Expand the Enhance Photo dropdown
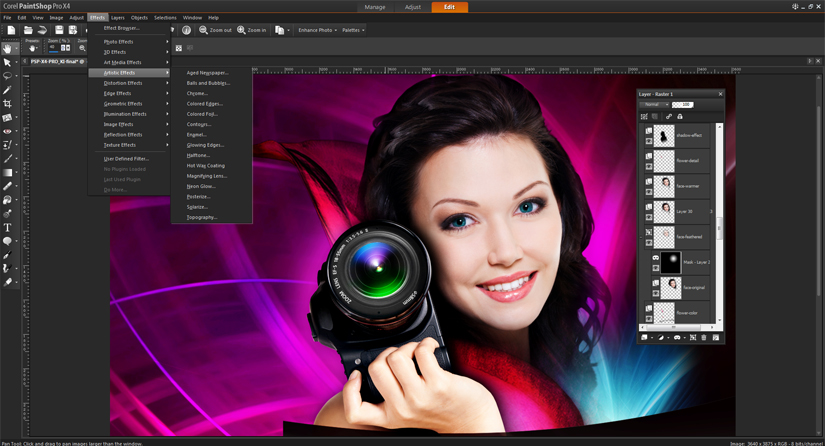The height and width of the screenshot is (446, 825). tap(317, 30)
